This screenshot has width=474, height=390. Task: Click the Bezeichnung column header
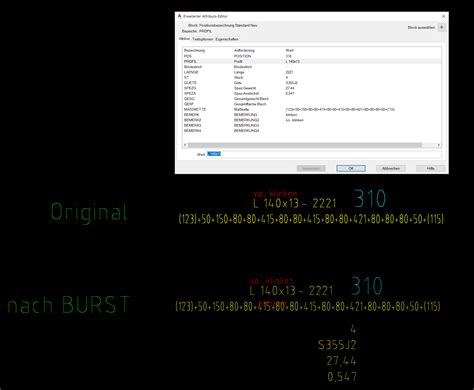(x=194, y=50)
